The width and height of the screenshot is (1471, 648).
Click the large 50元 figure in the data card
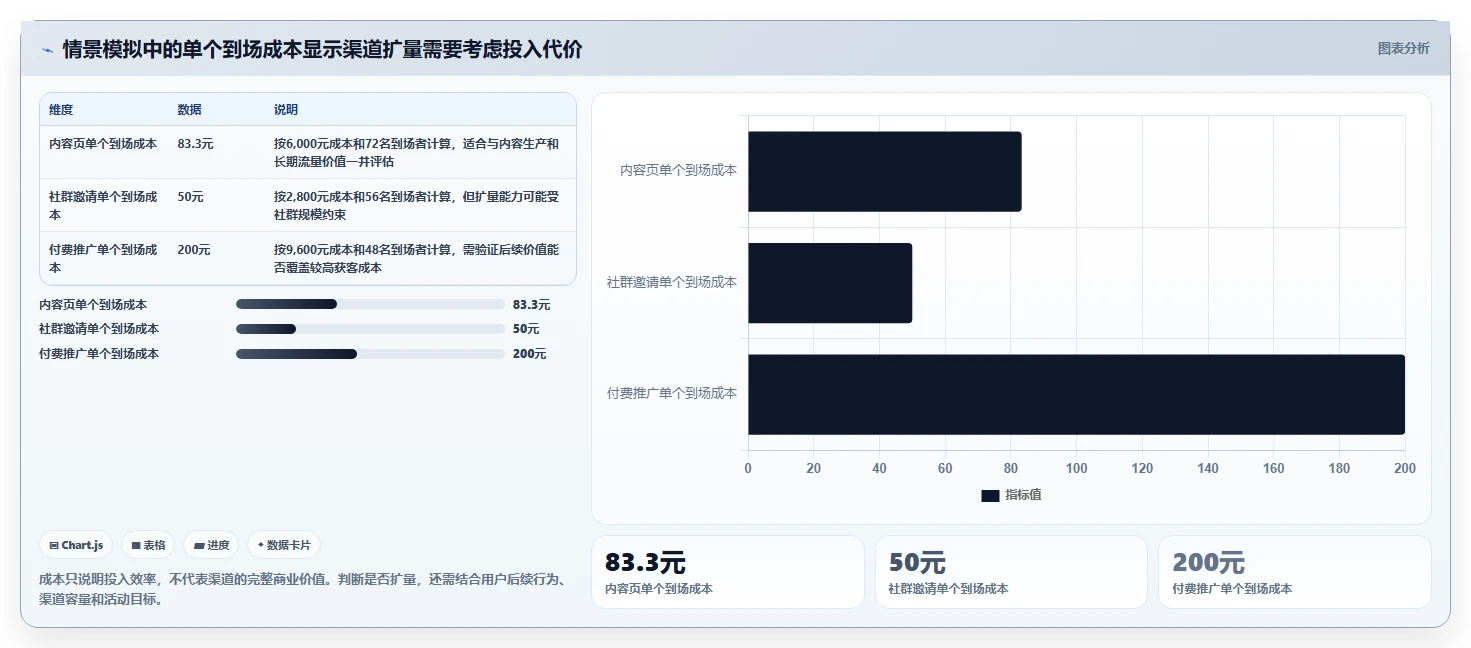(917, 563)
